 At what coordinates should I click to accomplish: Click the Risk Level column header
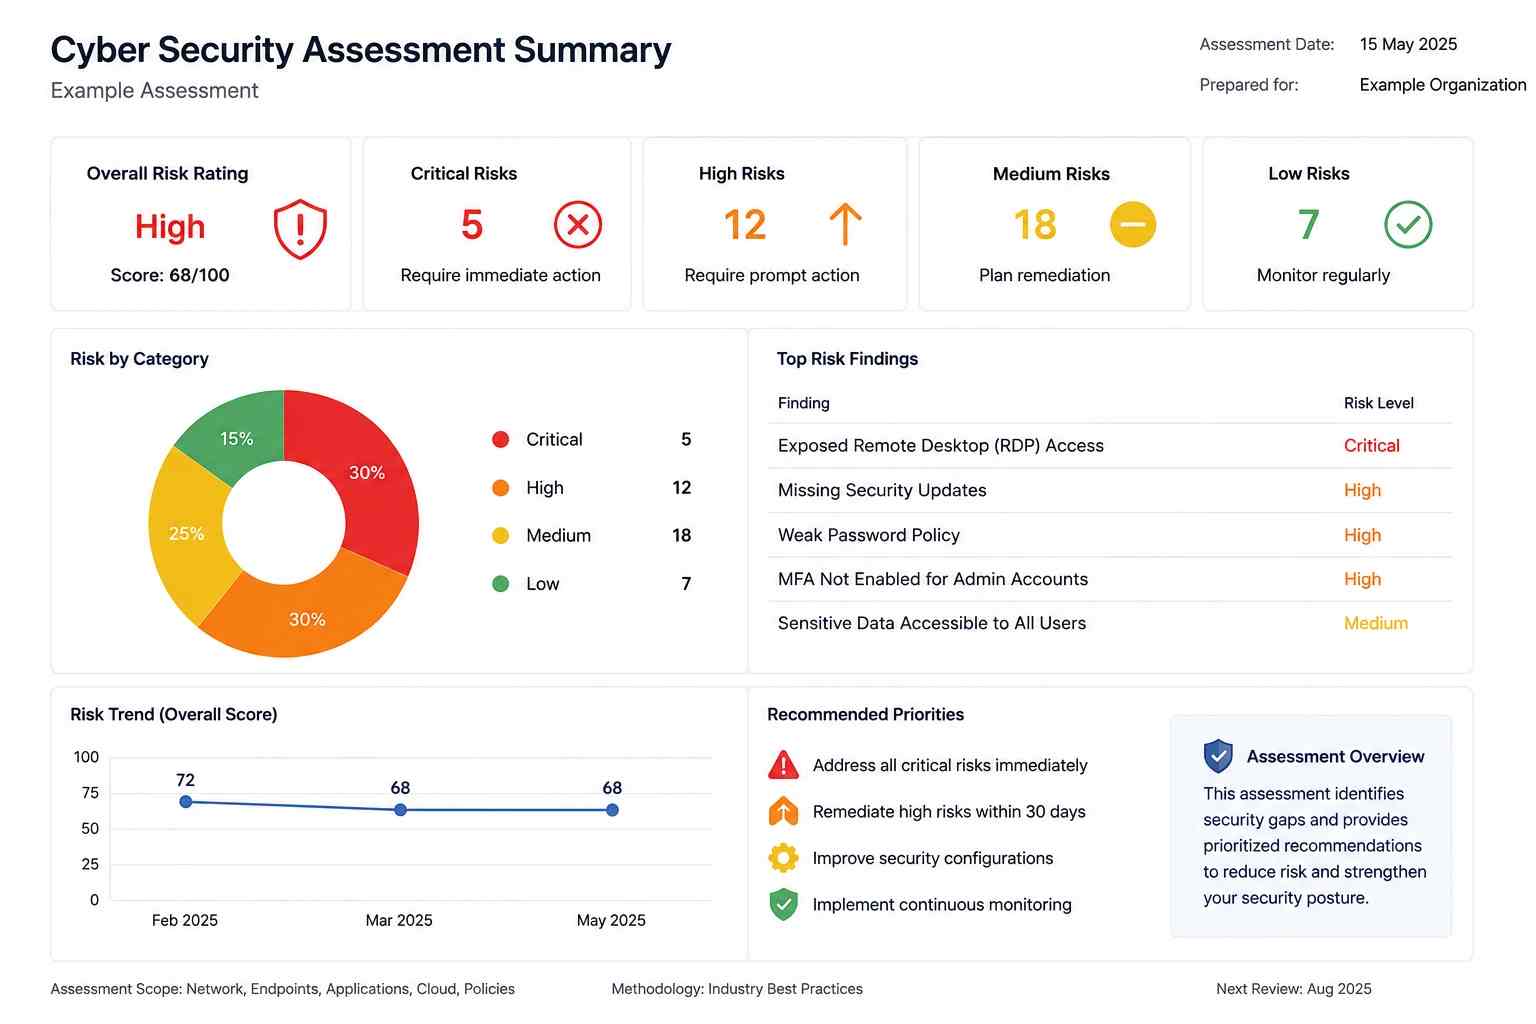(1378, 403)
